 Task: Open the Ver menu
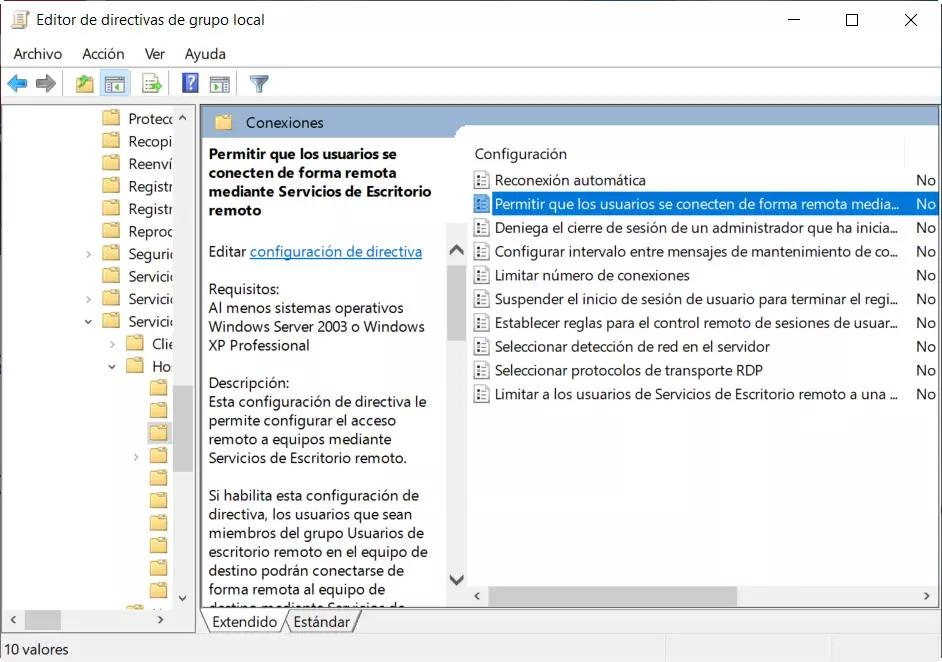click(x=154, y=54)
